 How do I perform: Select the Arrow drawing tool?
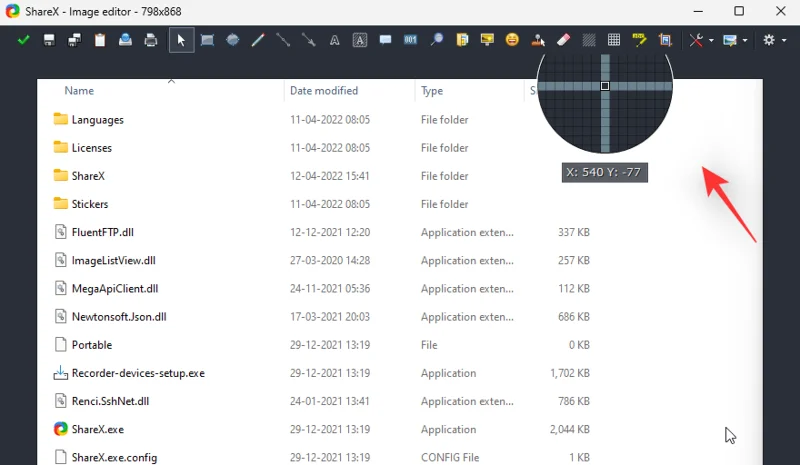tap(308, 40)
